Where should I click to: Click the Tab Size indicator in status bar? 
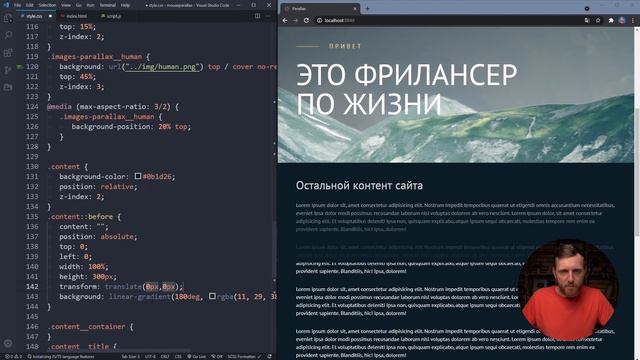click(x=131, y=356)
